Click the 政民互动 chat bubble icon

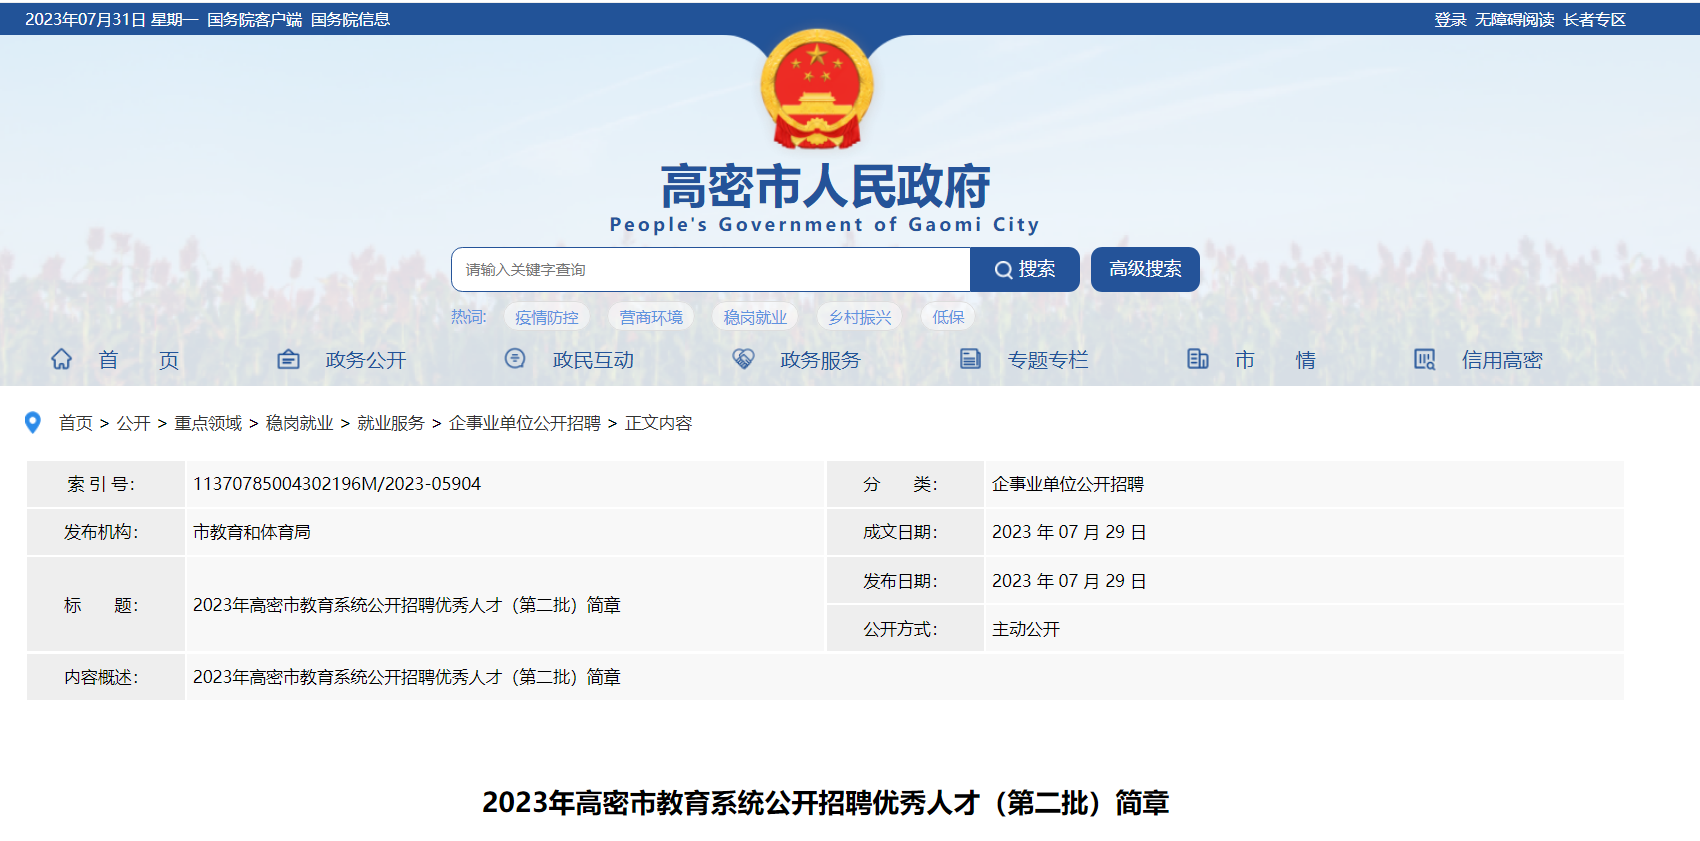(x=515, y=358)
